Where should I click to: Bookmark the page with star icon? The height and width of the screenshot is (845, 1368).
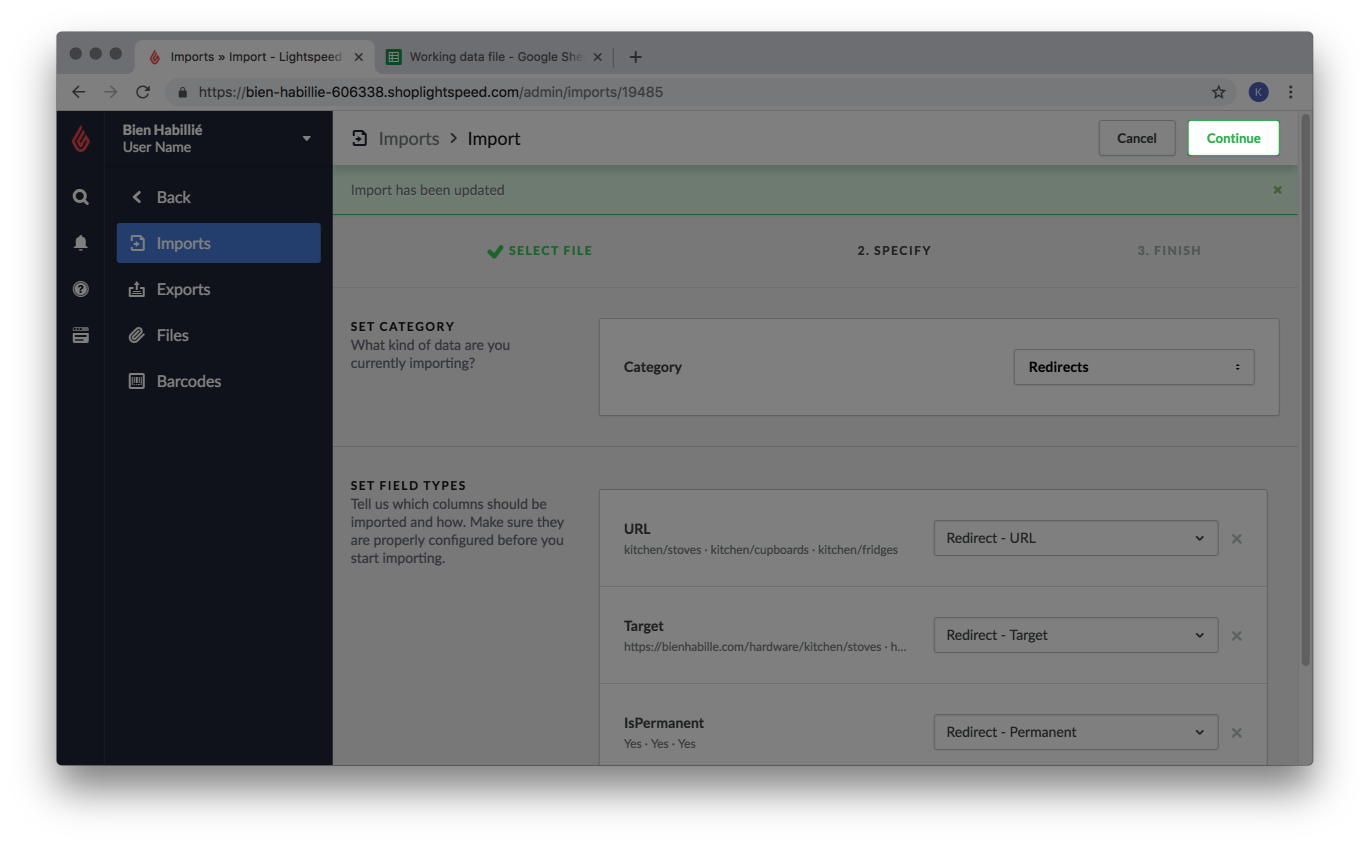(1218, 92)
